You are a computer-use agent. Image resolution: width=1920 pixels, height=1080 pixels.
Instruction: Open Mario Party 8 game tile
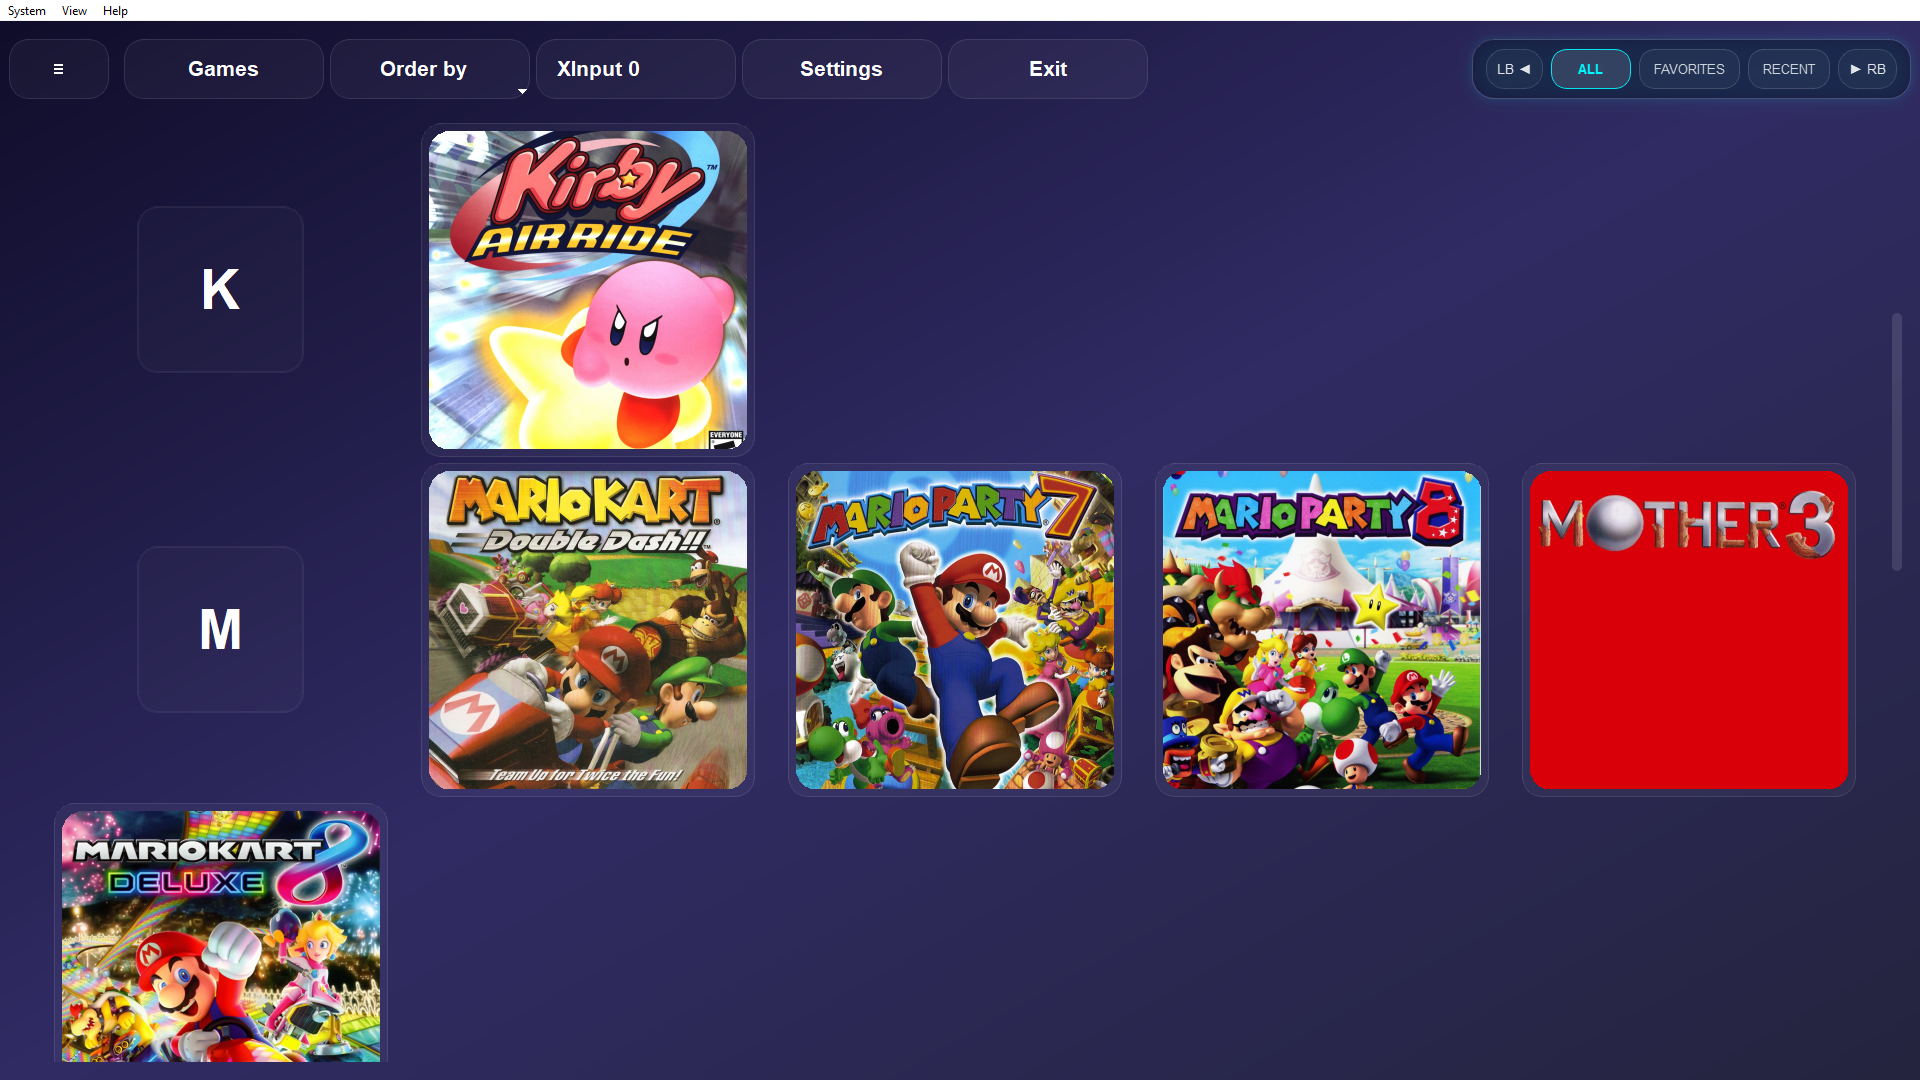[1321, 630]
